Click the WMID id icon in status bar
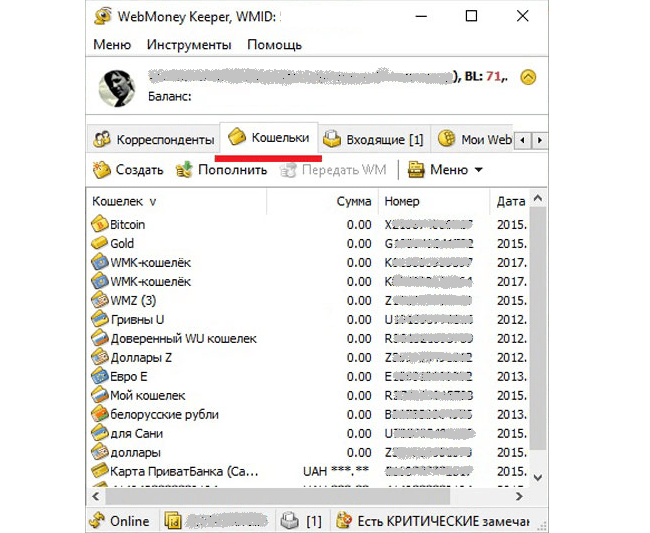Image resolution: width=650 pixels, height=533 pixels. point(173,521)
